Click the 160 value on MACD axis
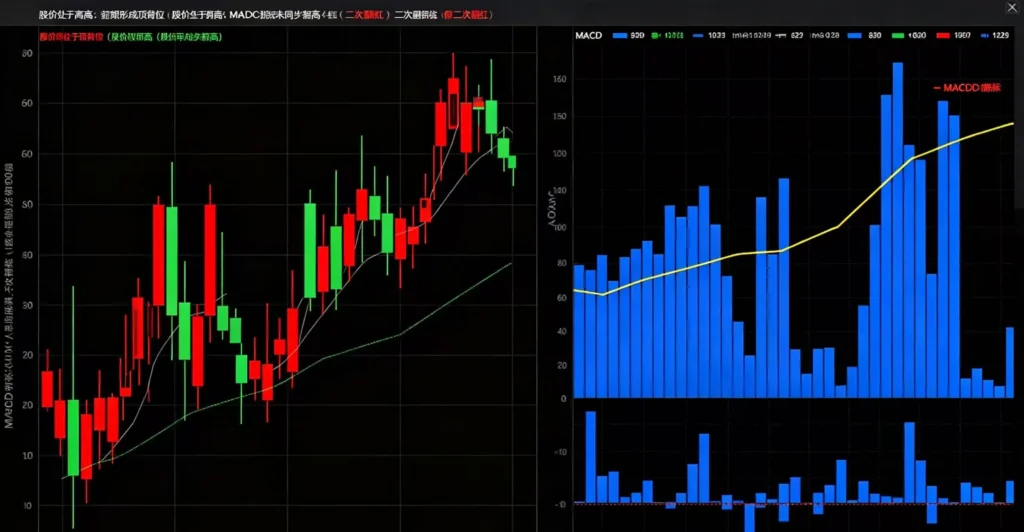Viewport: 1024px width, 532px height. (x=560, y=79)
